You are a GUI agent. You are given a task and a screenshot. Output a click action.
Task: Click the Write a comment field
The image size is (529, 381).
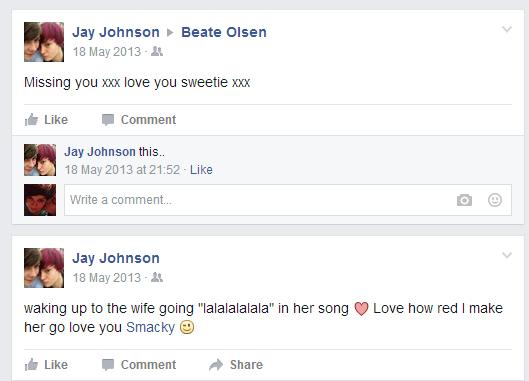point(288,200)
